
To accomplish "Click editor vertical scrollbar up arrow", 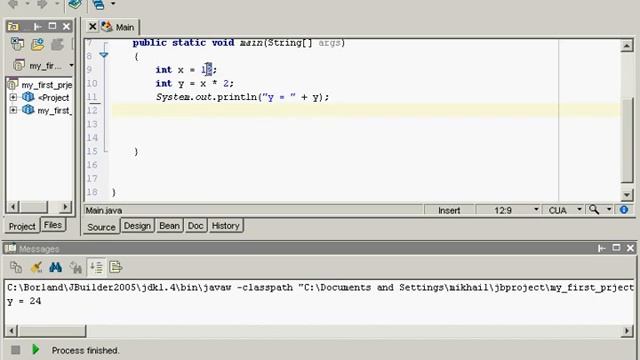I will pos(627,45).
